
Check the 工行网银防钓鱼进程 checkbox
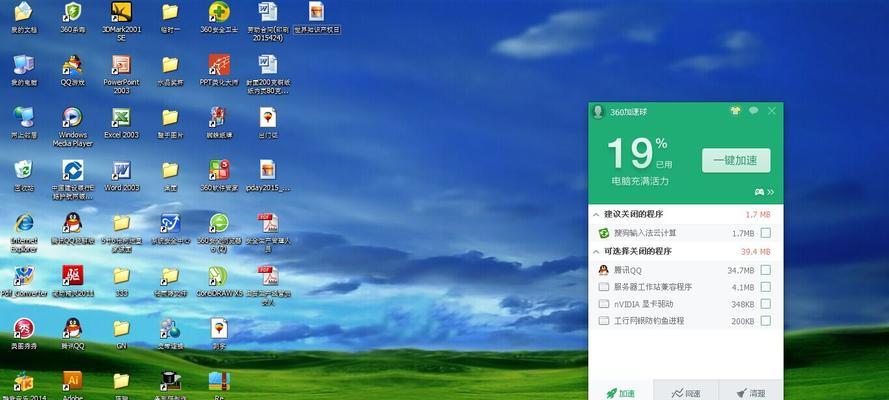765,321
